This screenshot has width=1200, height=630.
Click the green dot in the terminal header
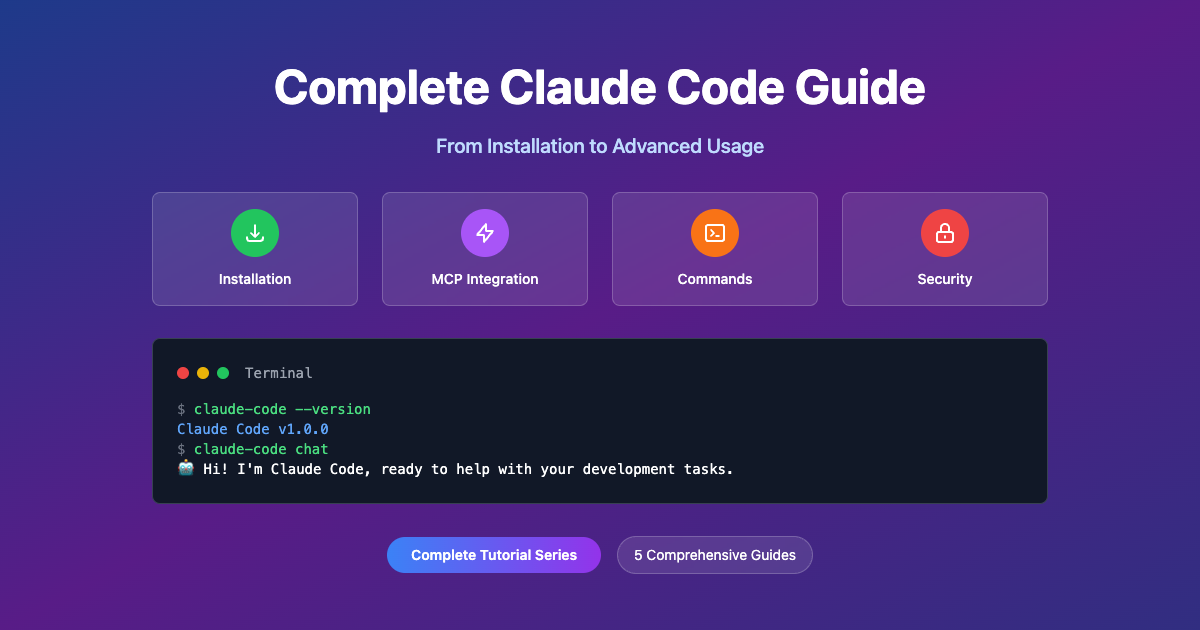[x=223, y=373]
